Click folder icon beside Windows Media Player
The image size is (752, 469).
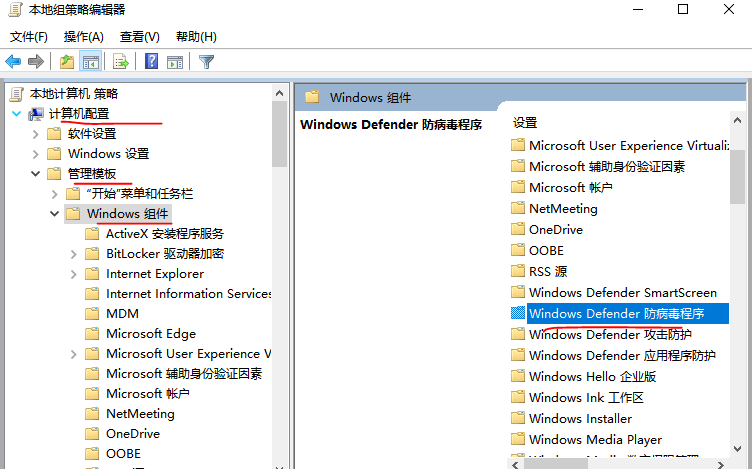518,439
